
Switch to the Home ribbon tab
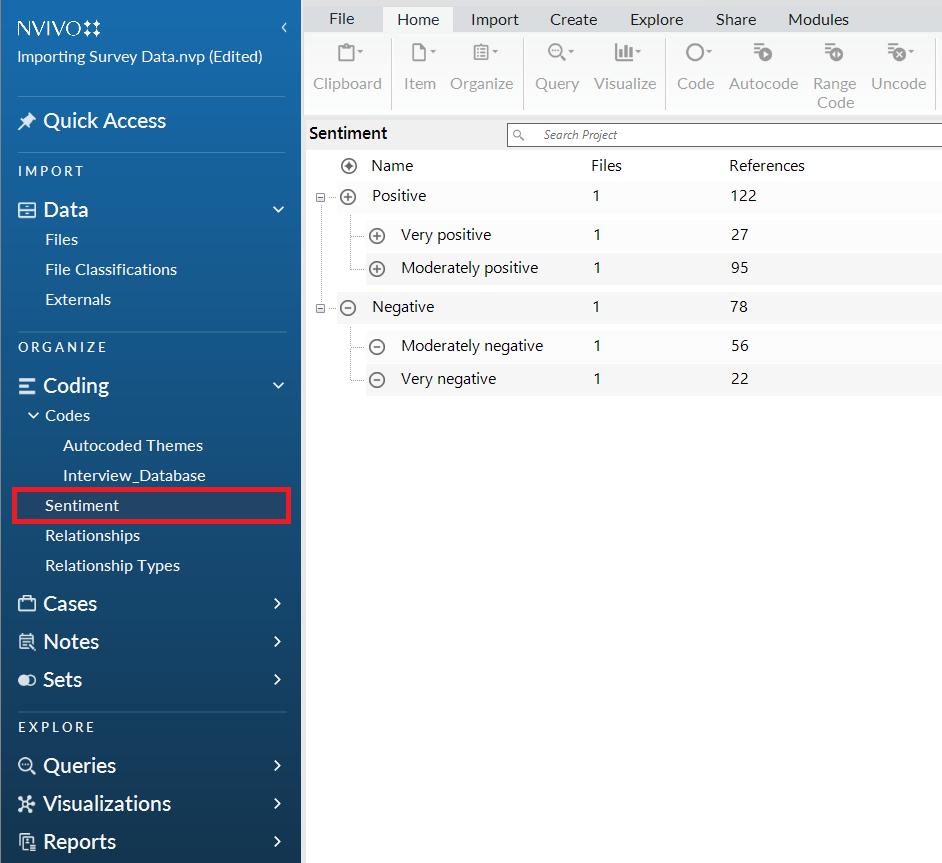click(418, 20)
